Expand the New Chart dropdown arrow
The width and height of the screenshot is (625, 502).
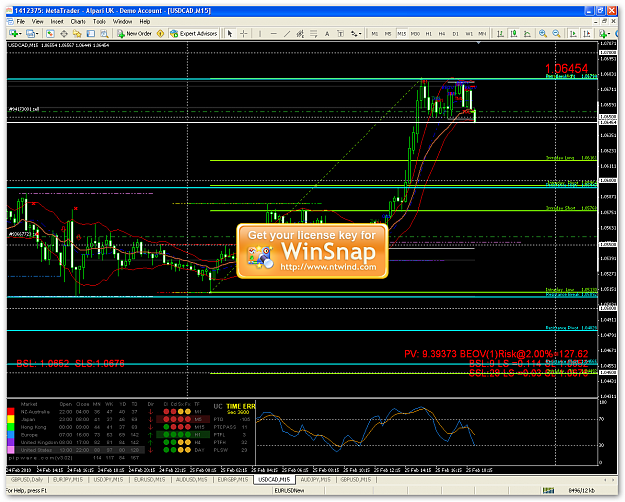coord(20,34)
